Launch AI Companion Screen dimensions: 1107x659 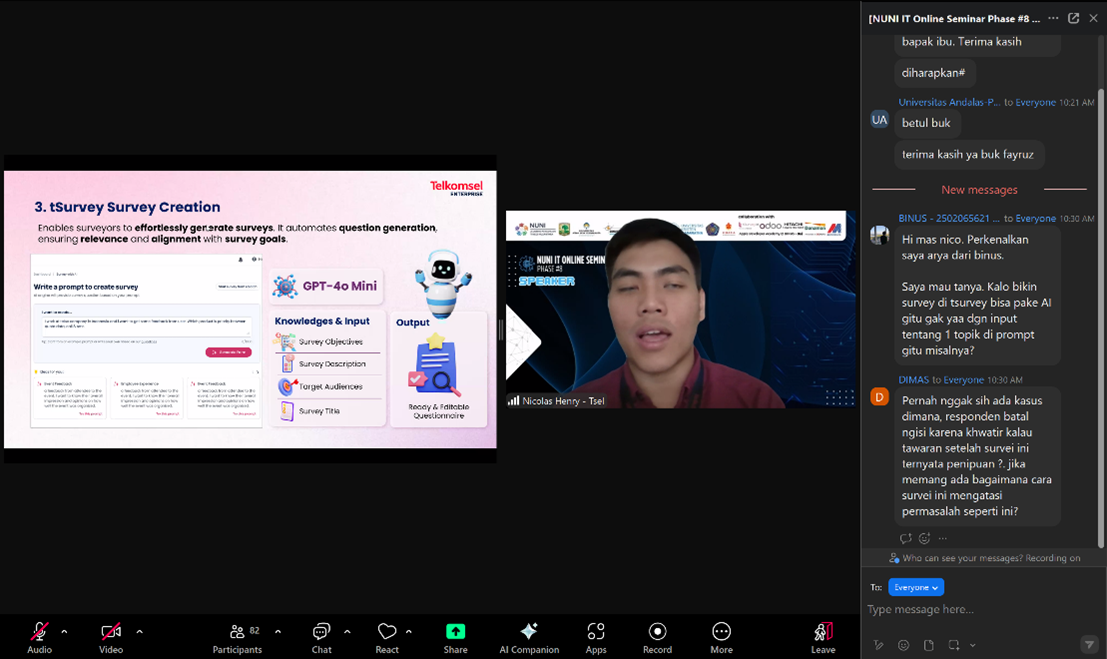click(529, 637)
